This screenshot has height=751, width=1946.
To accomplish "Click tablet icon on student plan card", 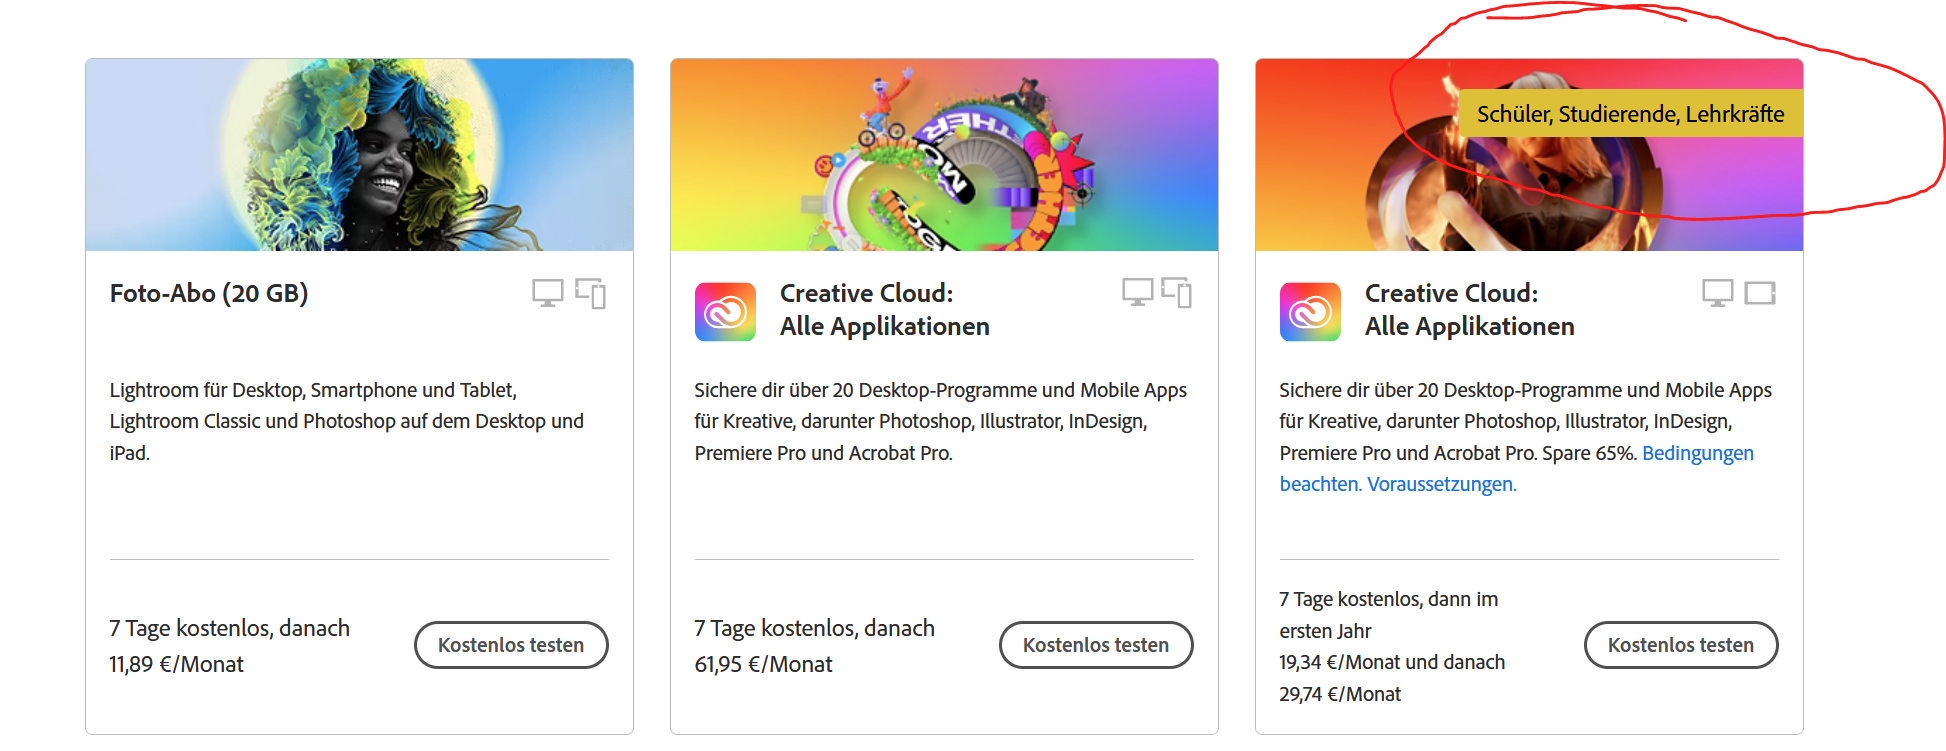I will click(1760, 293).
